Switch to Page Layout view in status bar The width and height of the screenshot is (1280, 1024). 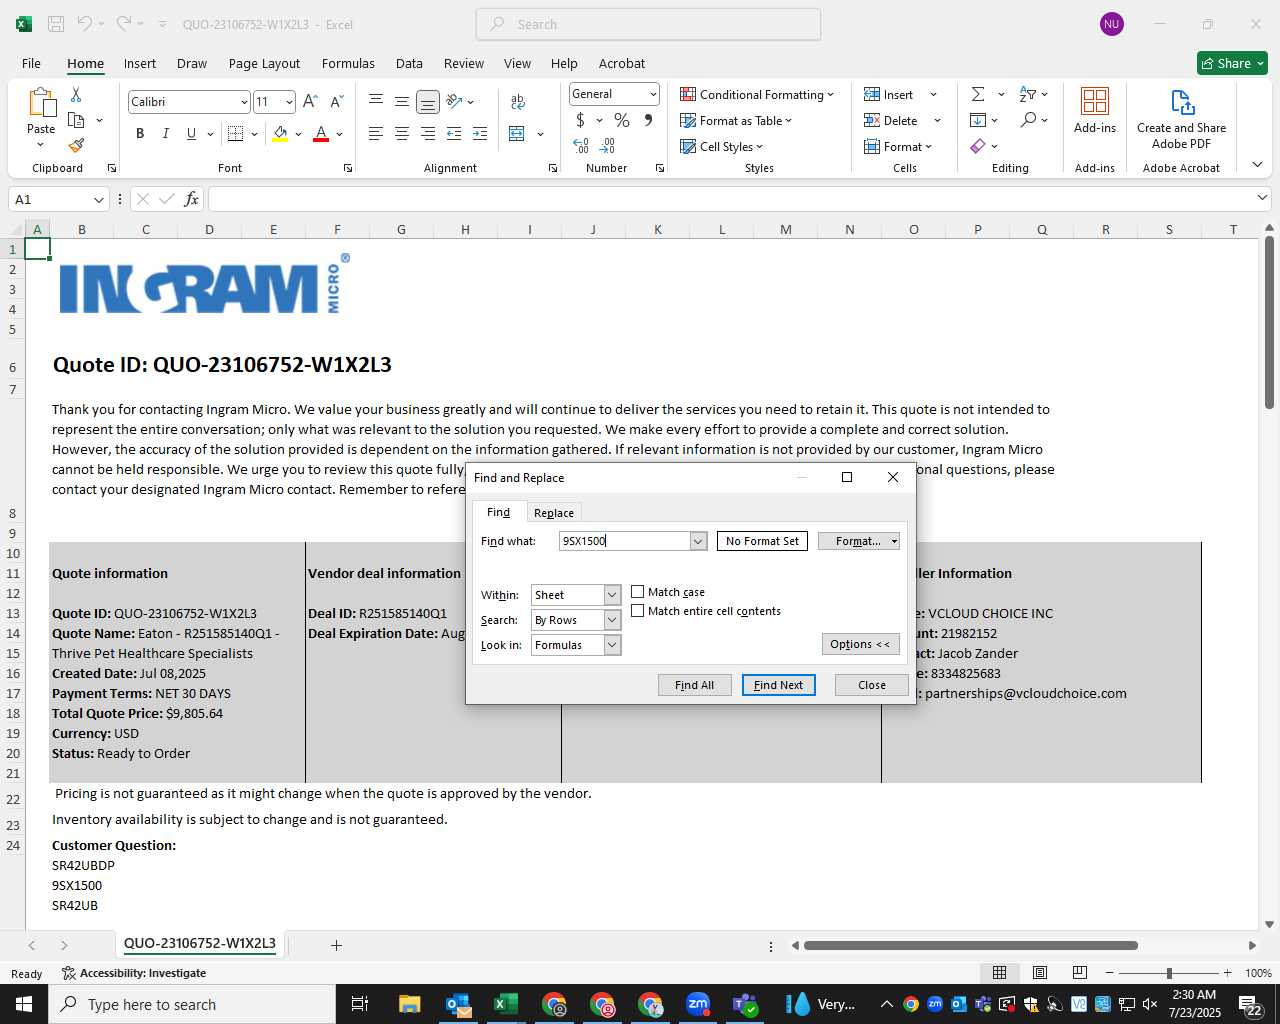pyautogui.click(x=1040, y=972)
